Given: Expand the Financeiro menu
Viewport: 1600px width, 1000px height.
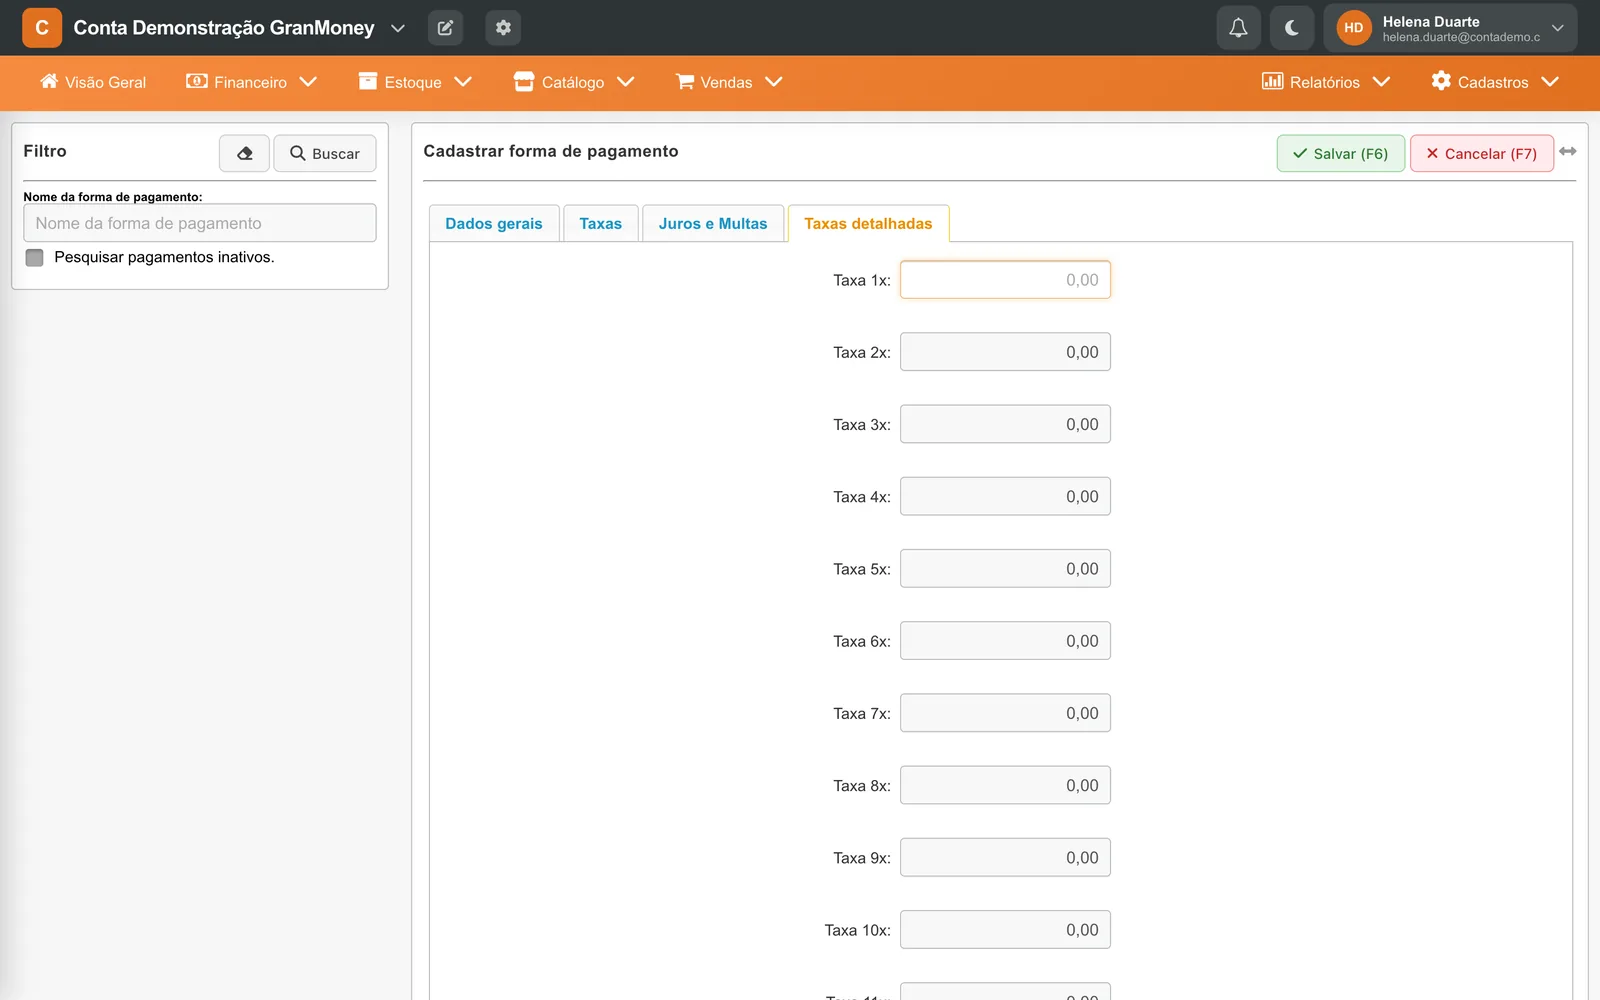Looking at the screenshot, I should point(251,82).
